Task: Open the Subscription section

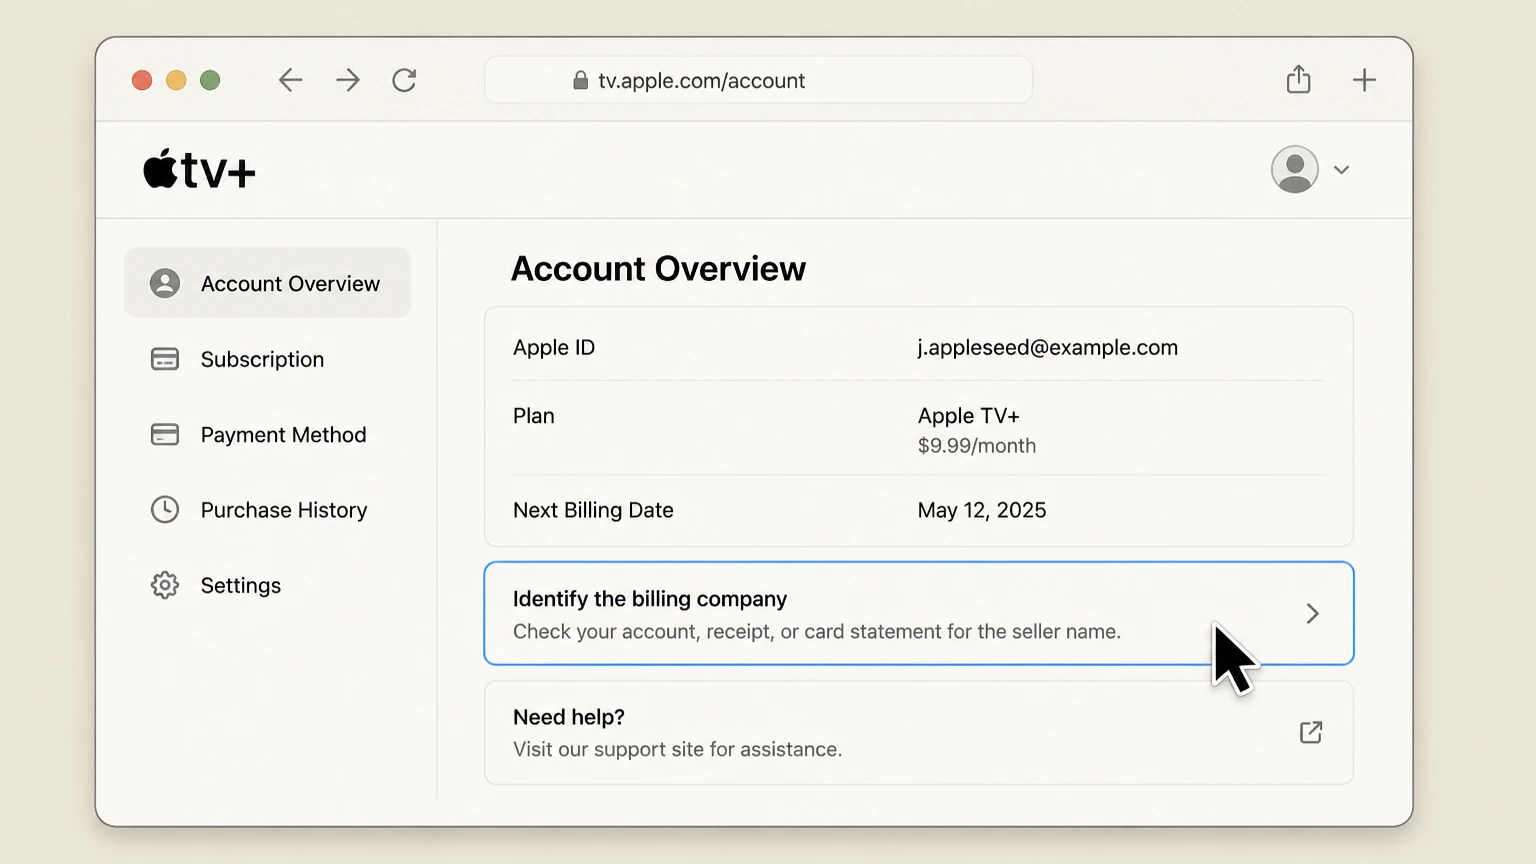Action: tap(267, 359)
